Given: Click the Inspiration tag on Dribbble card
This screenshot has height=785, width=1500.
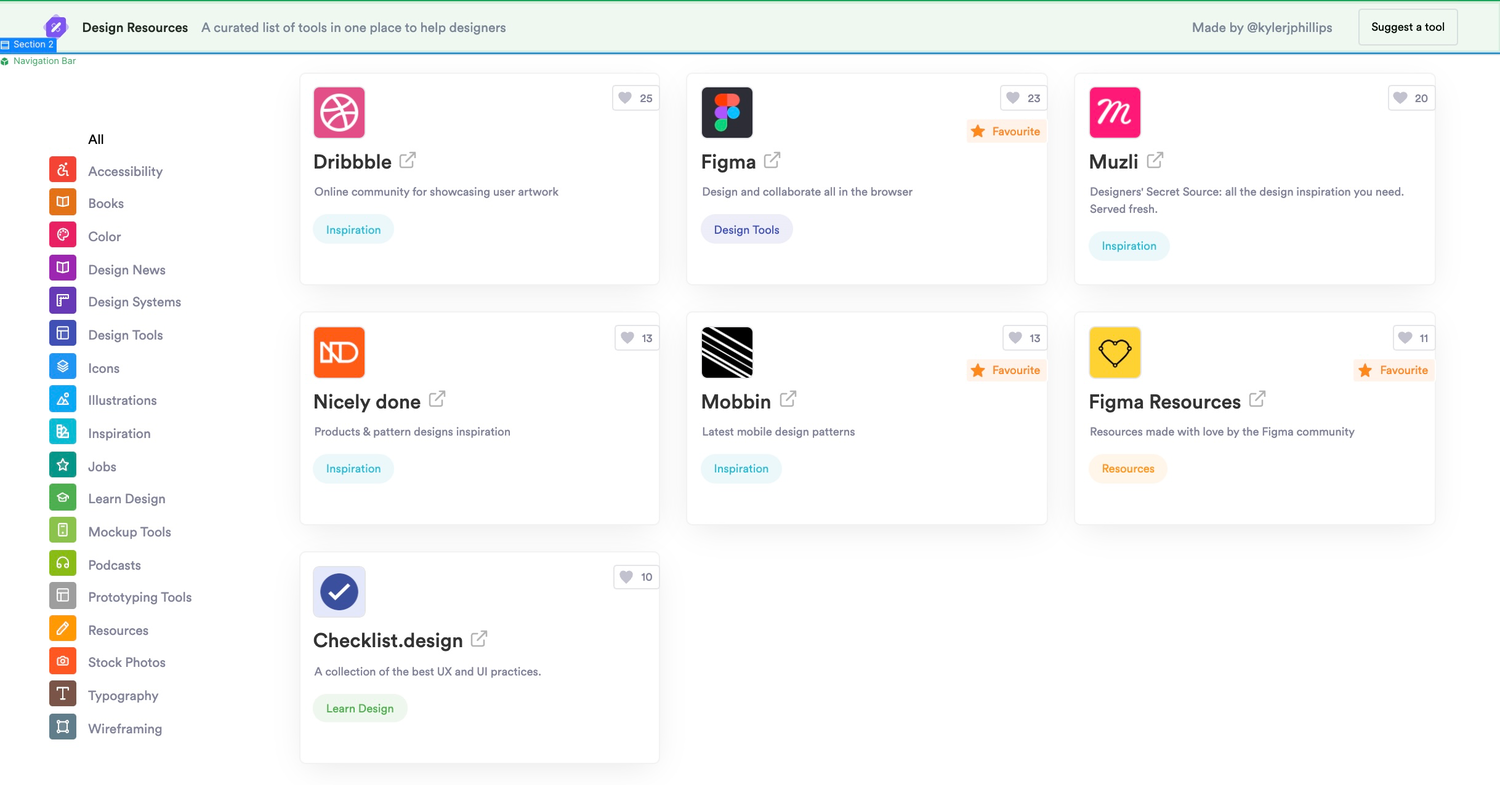Looking at the screenshot, I should [353, 230].
